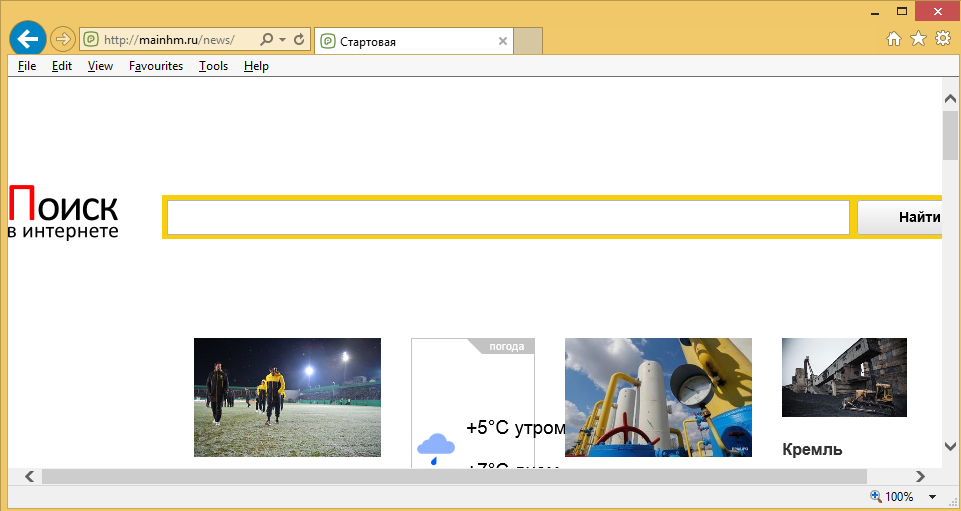Image resolution: width=961 pixels, height=511 pixels.
Task: Click the 100% zoom level button
Action: click(892, 497)
